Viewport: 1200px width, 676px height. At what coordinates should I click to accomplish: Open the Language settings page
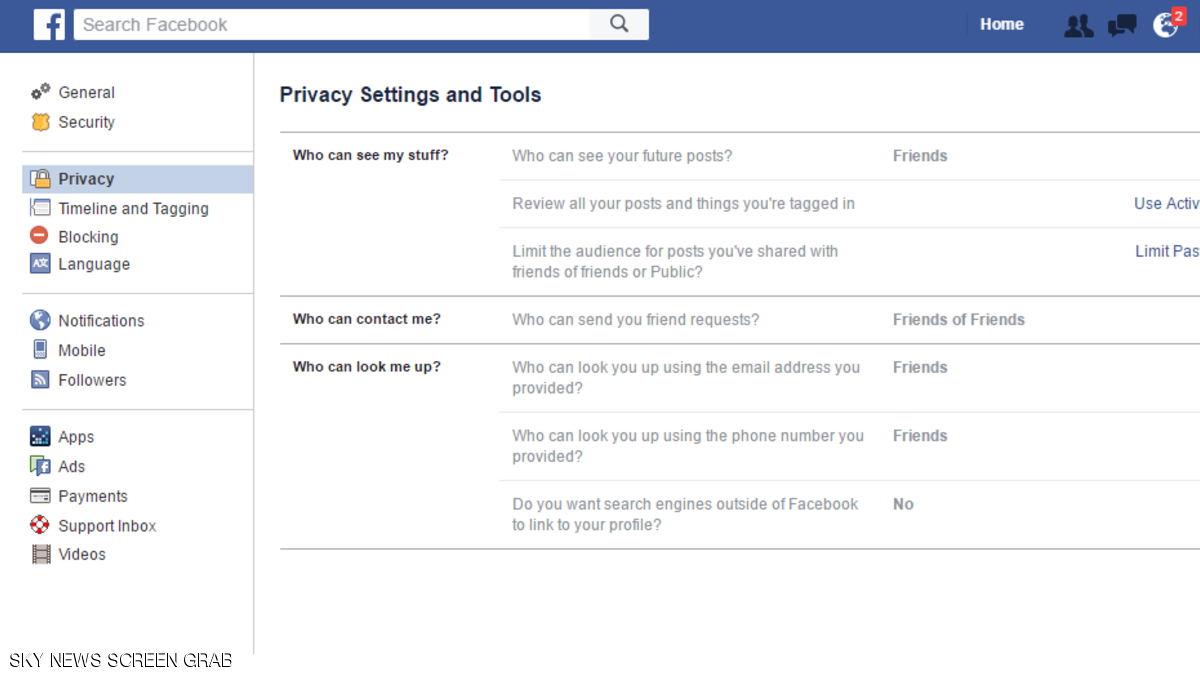(x=94, y=264)
